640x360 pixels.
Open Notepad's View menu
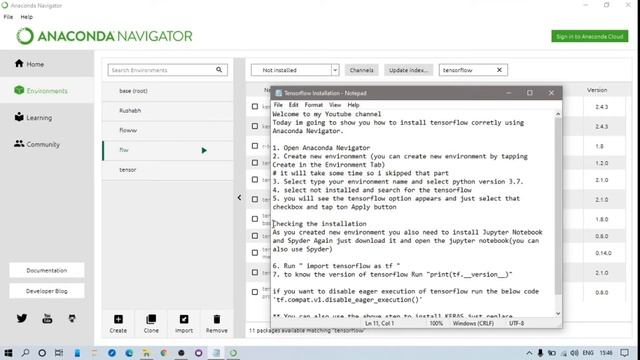[x=335, y=105]
